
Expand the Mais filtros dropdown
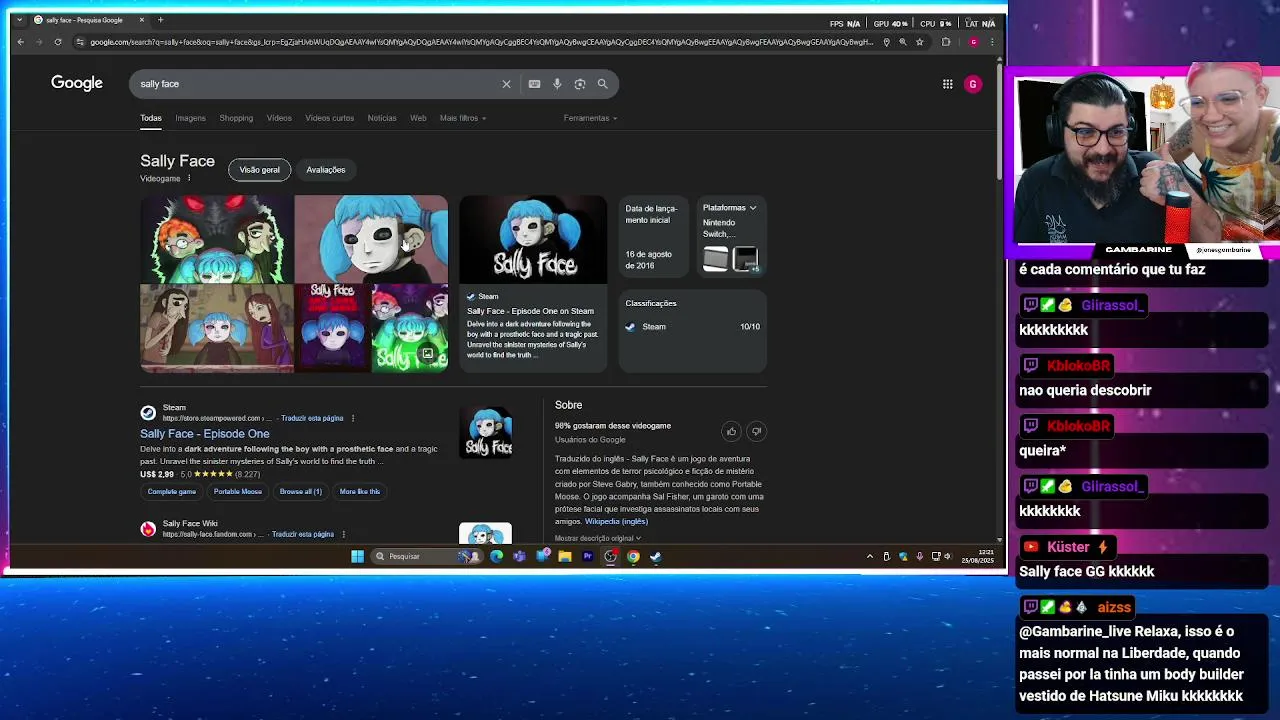click(x=463, y=118)
